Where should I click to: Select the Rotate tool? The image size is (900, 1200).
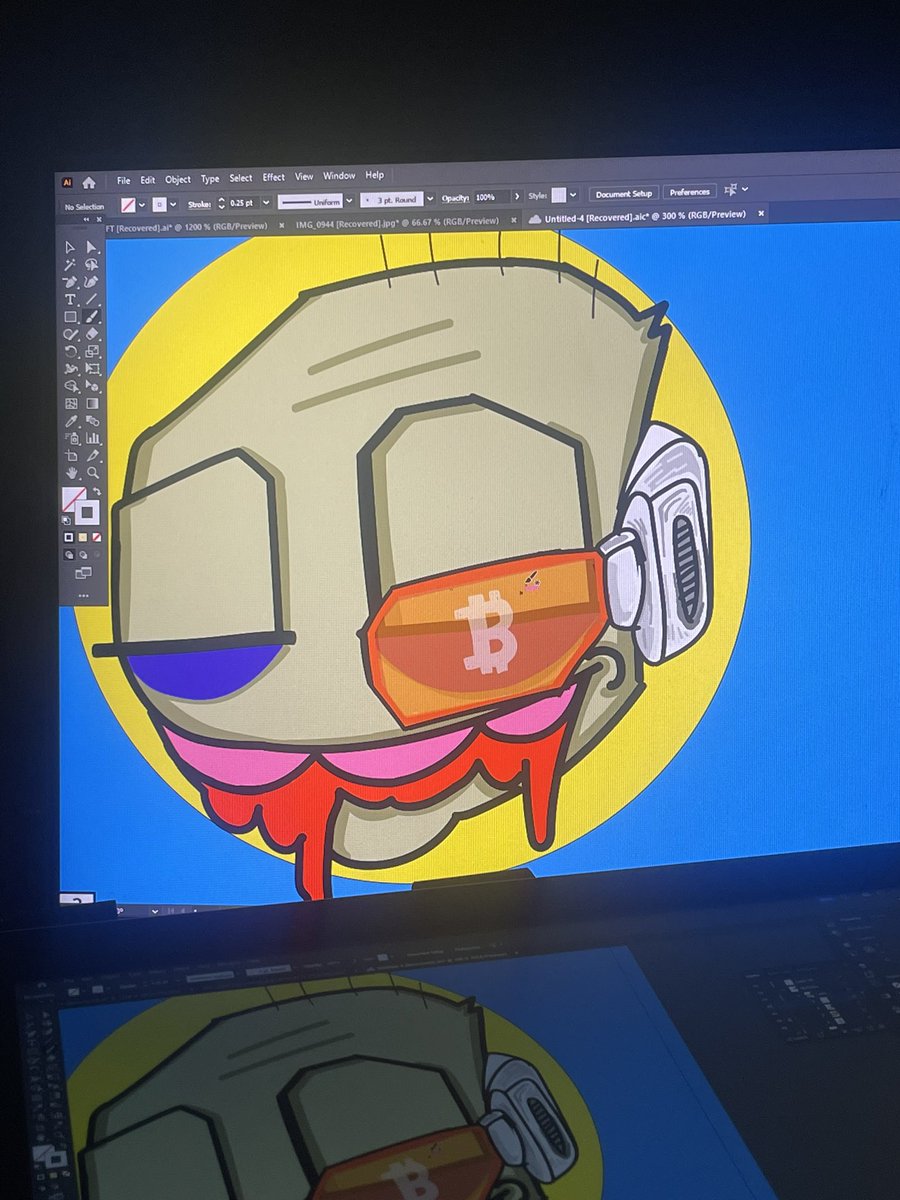[71, 351]
